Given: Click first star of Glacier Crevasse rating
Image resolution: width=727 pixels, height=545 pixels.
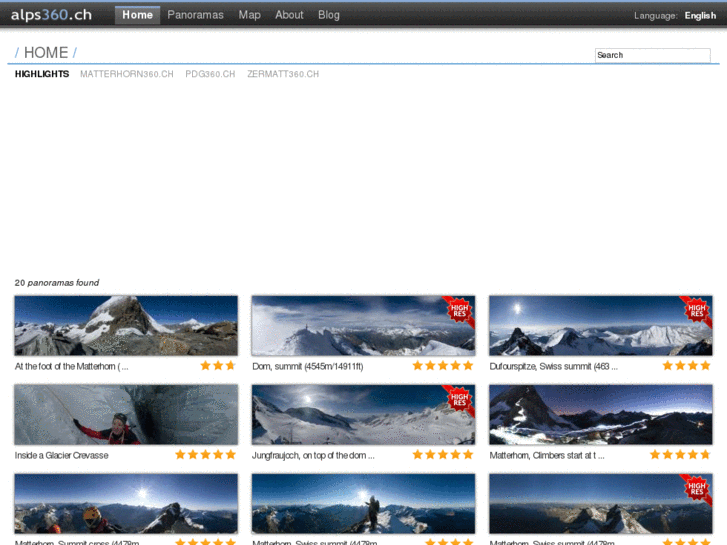Looking at the screenshot, I should click(180, 455).
